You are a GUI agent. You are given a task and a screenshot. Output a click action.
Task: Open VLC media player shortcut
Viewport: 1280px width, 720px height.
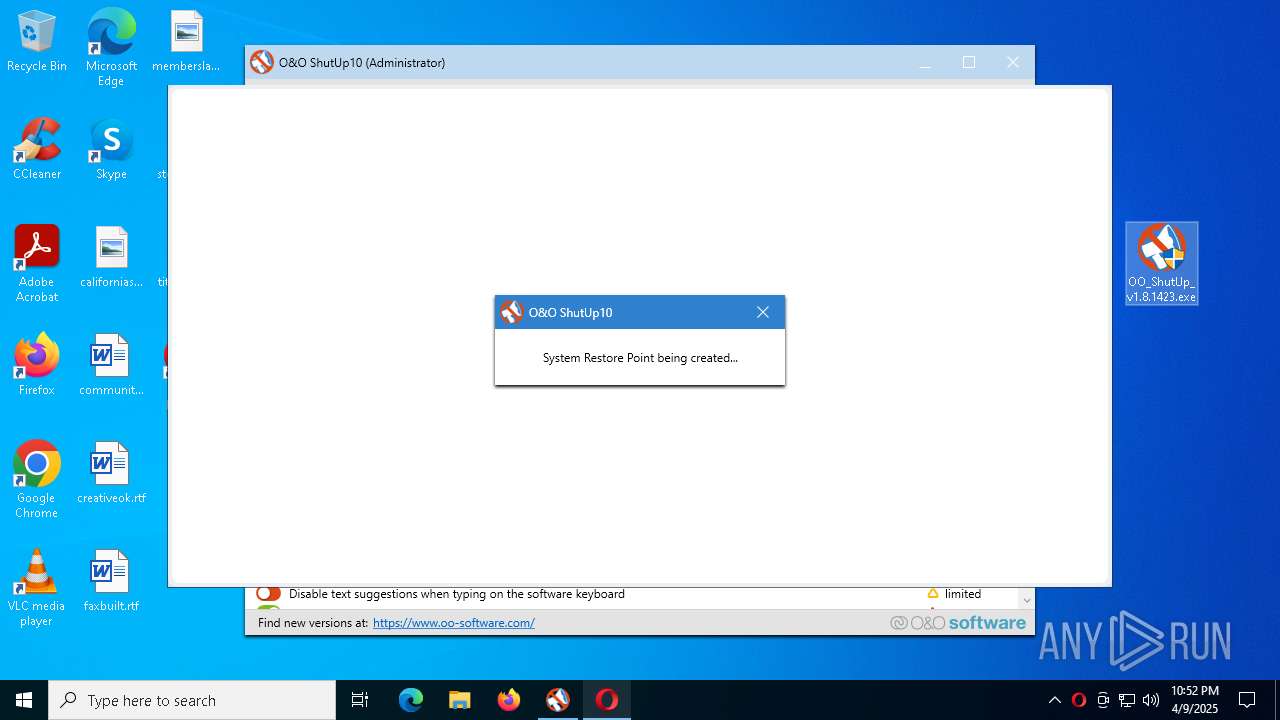37,588
